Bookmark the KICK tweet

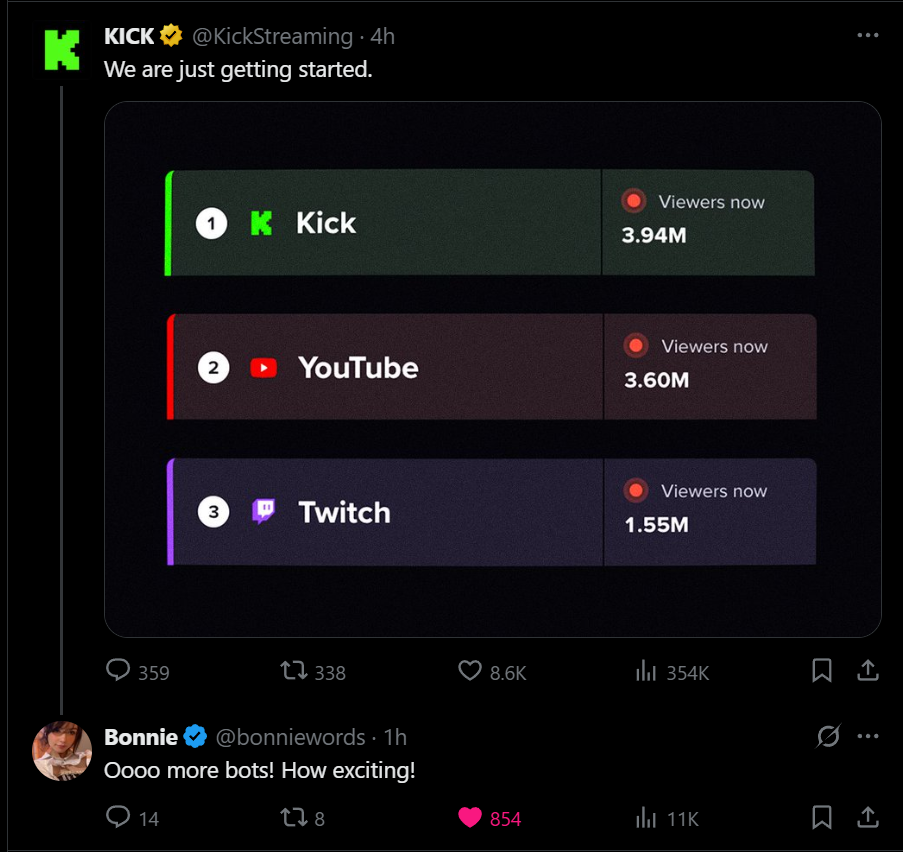pos(822,670)
